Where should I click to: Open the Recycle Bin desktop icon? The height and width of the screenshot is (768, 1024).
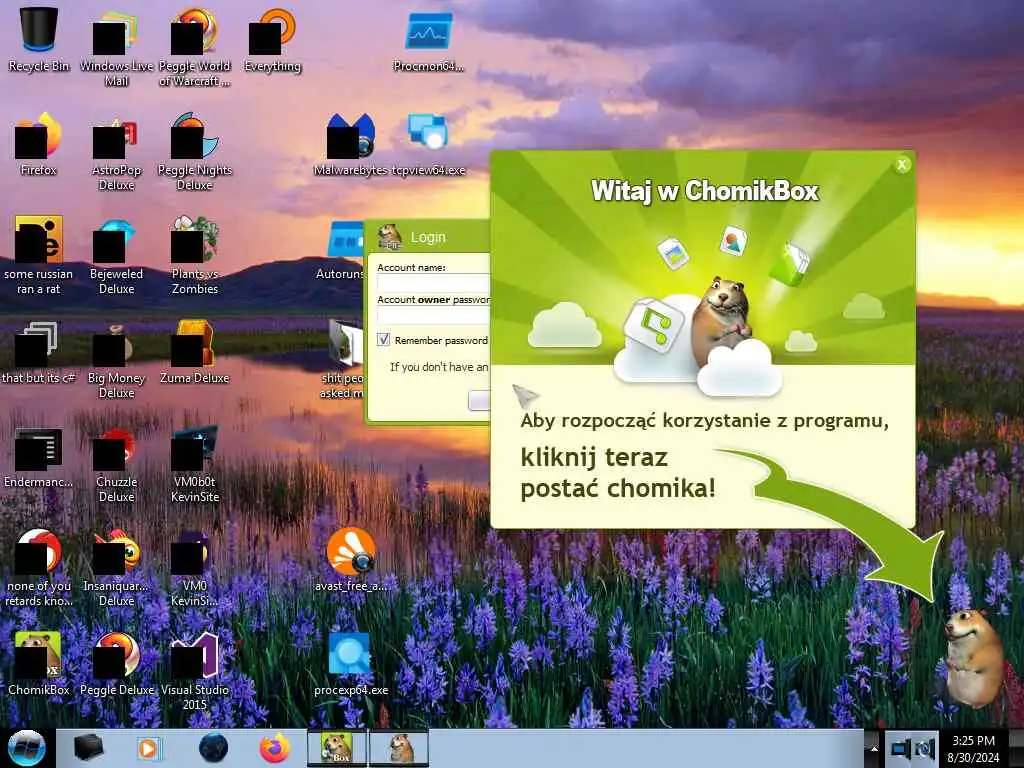(x=39, y=39)
